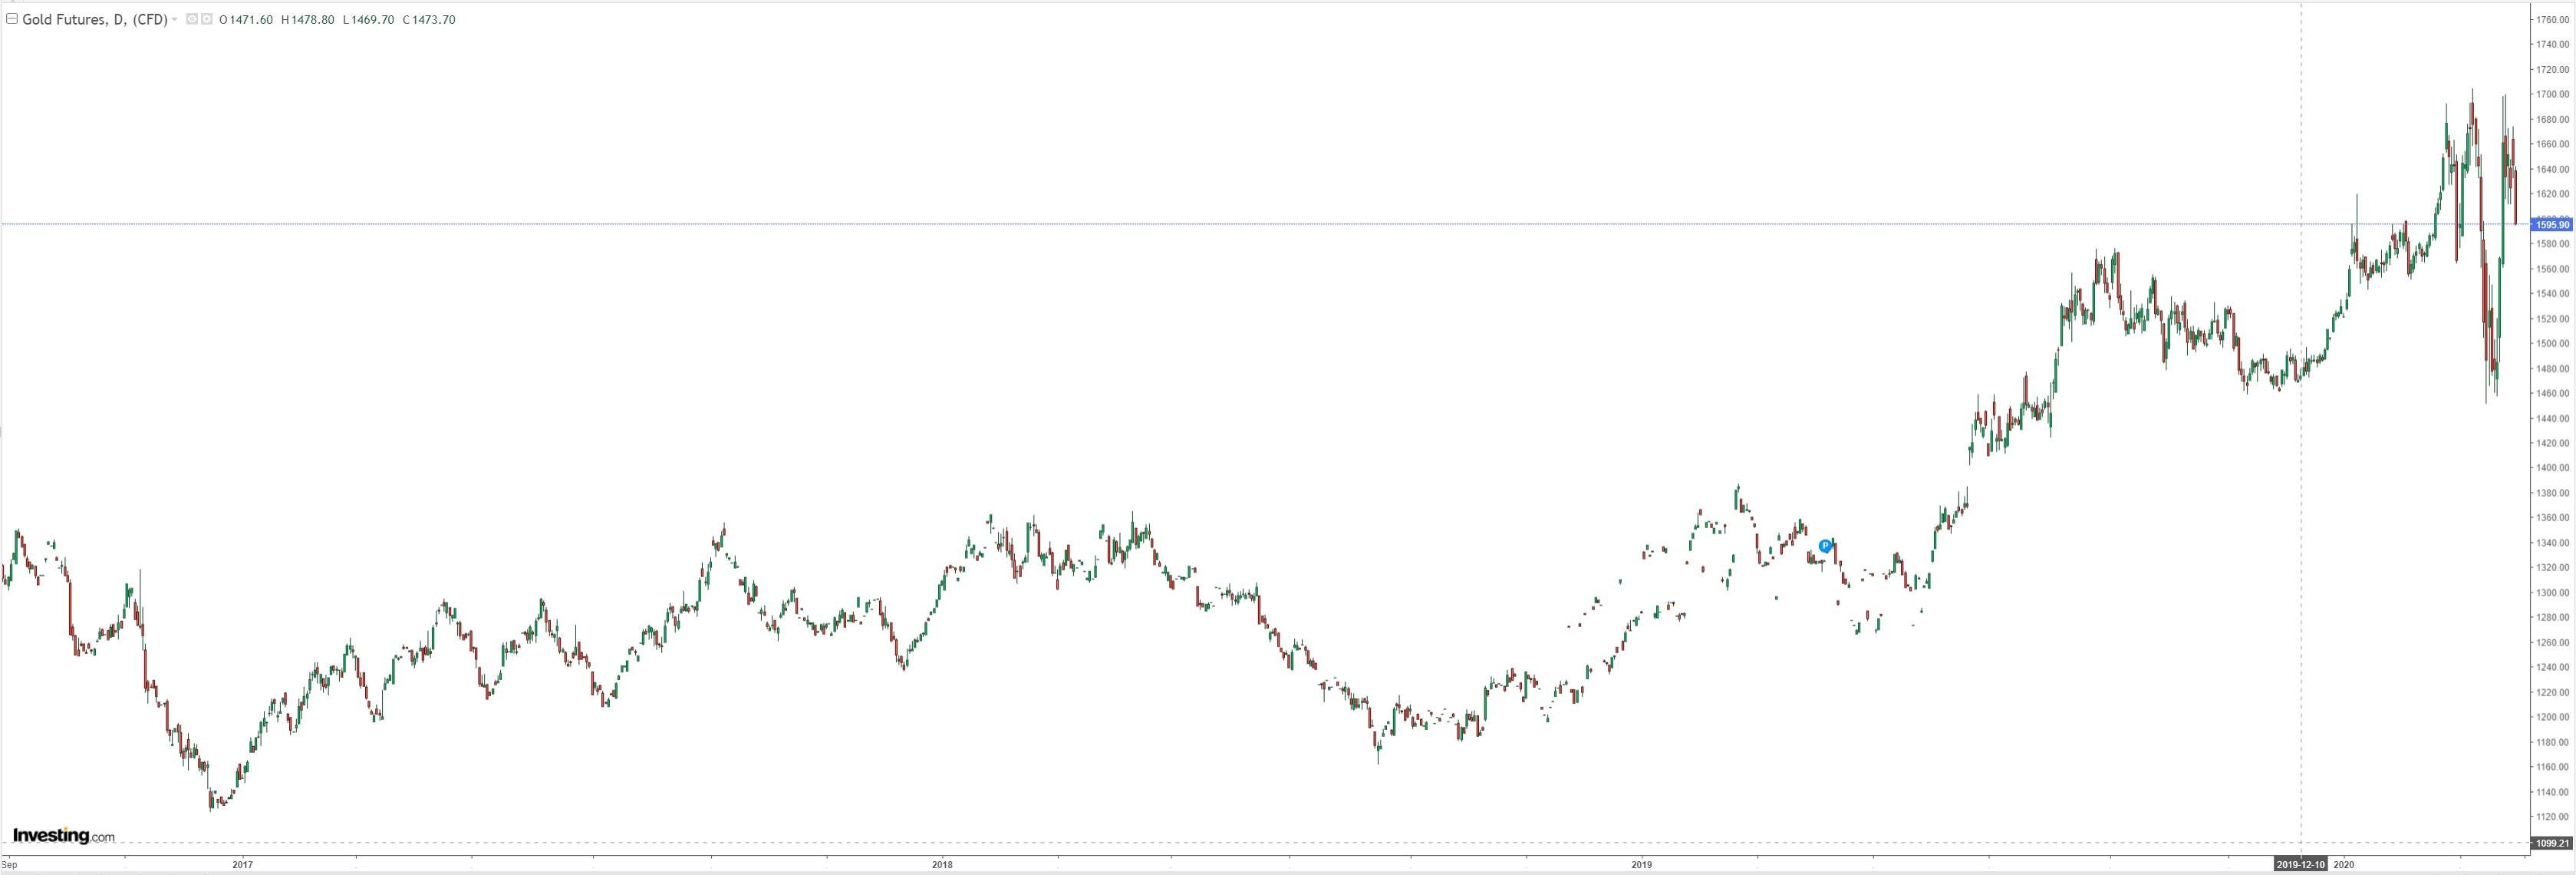The image size is (2576, 875).
Task: Click the blue P marker on chart
Action: click(x=1825, y=546)
